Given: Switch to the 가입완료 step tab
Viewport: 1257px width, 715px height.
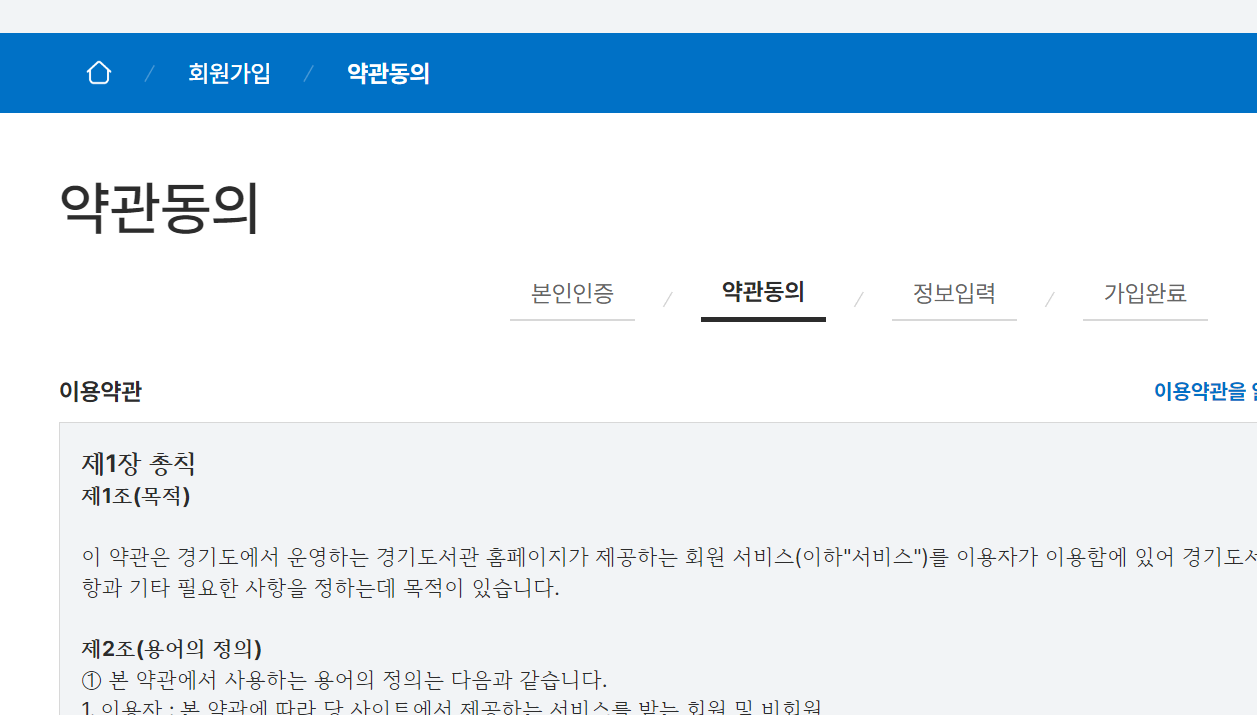Looking at the screenshot, I should click(x=1145, y=294).
